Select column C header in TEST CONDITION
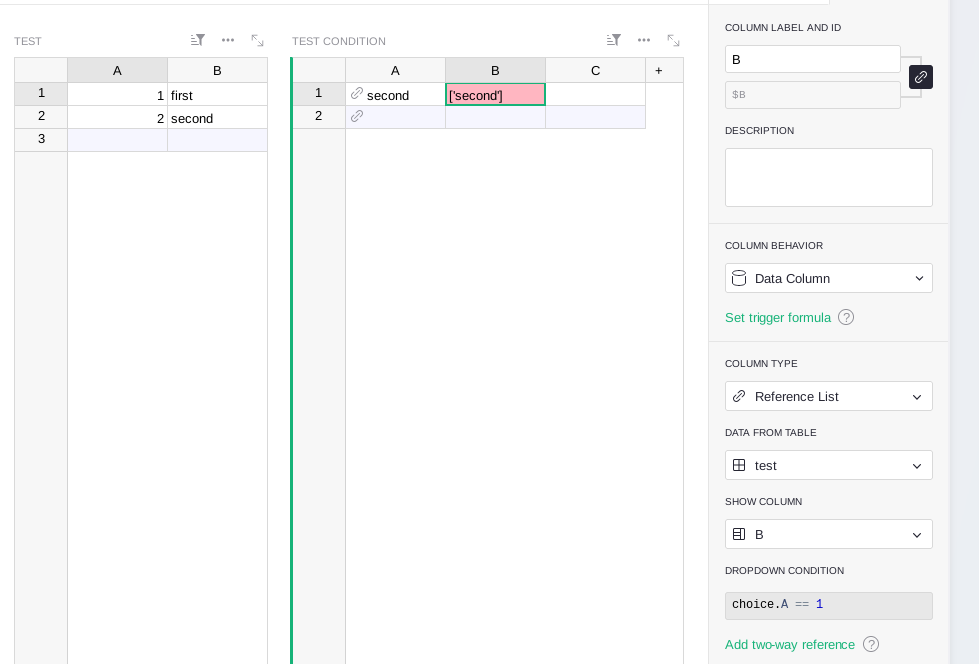Screen dimensions: 979x664 [596, 71]
